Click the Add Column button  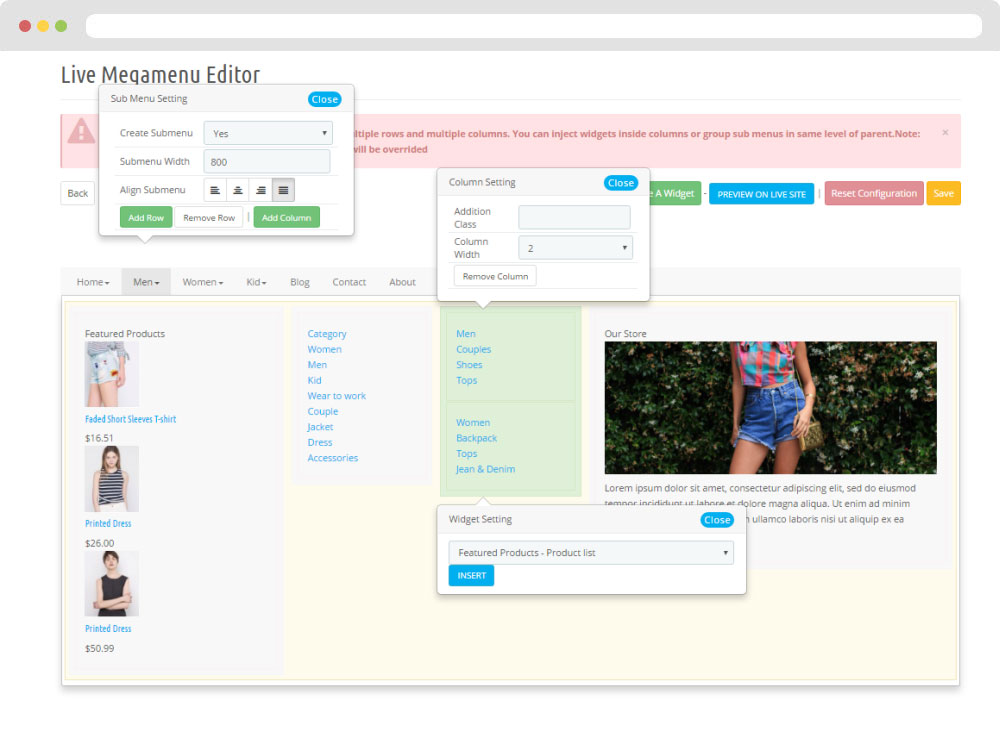286,217
